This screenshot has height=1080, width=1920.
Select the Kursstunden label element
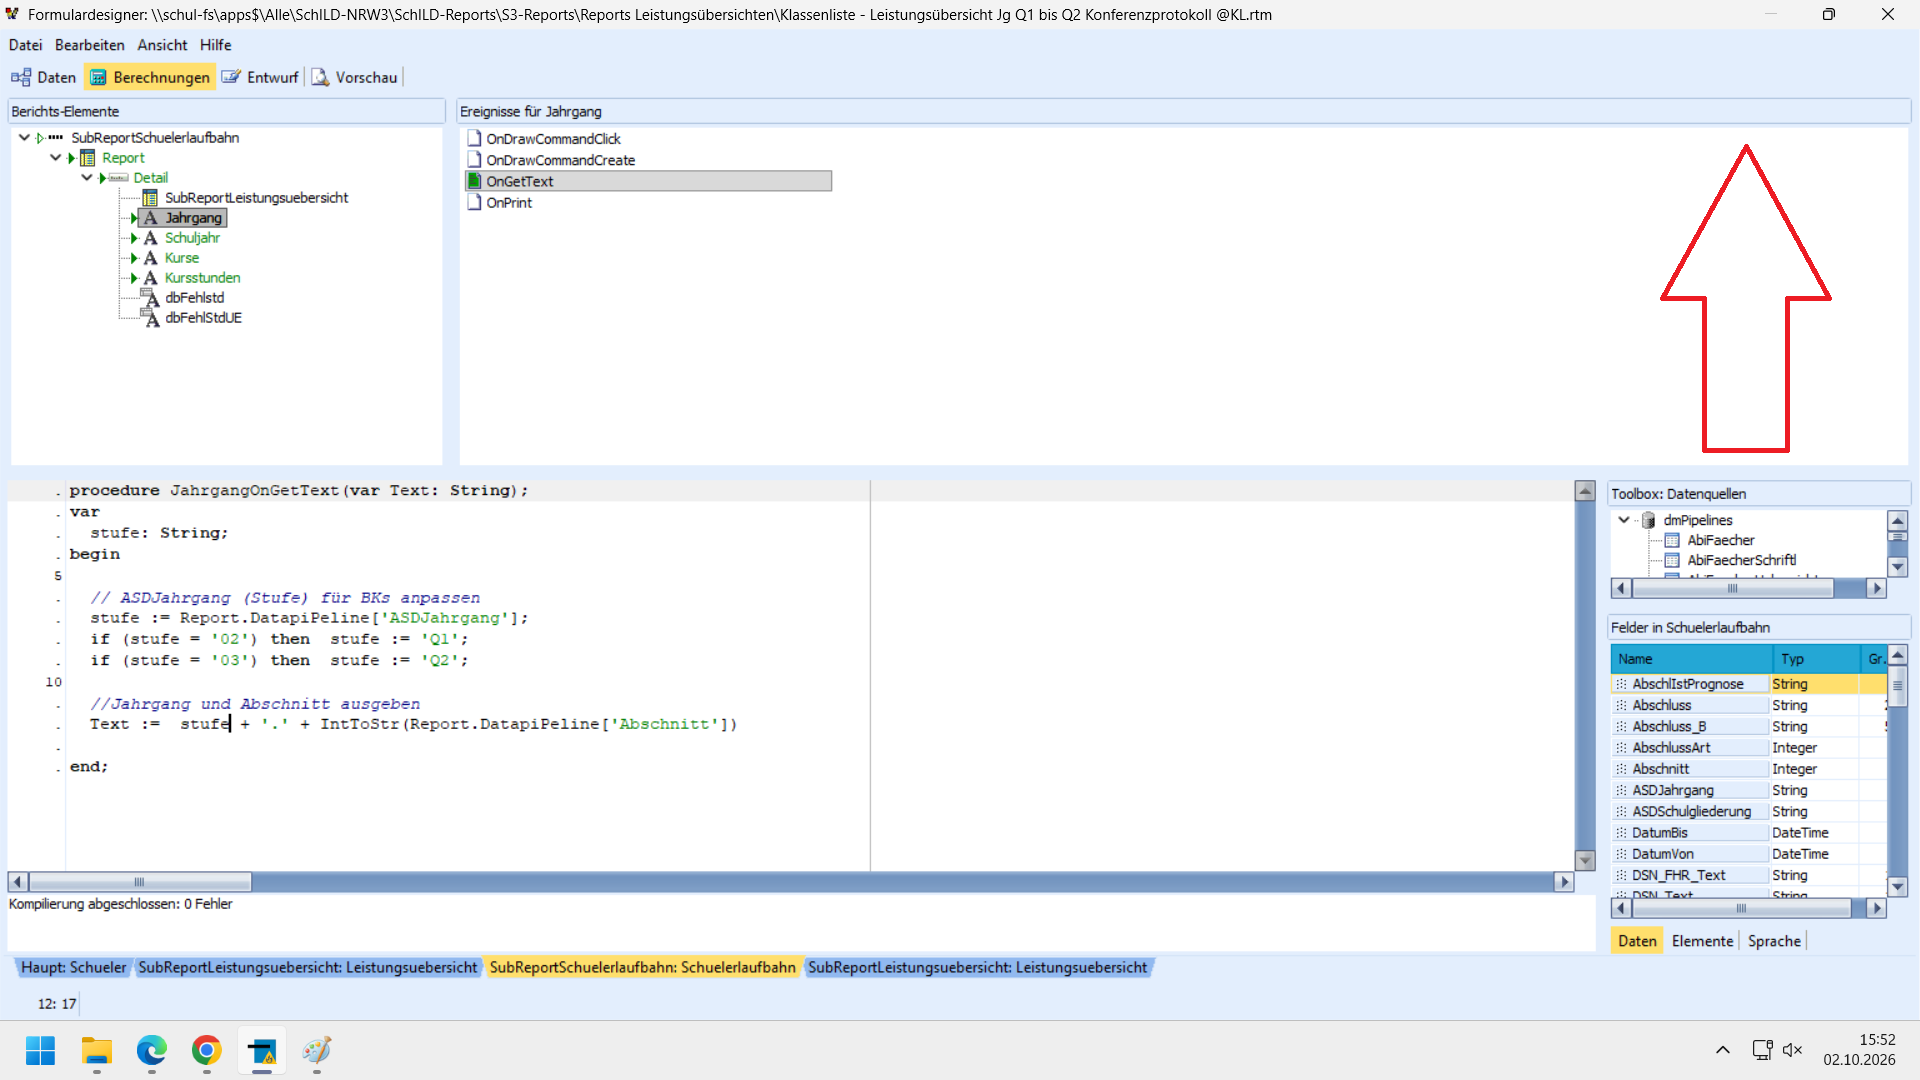[x=202, y=278]
